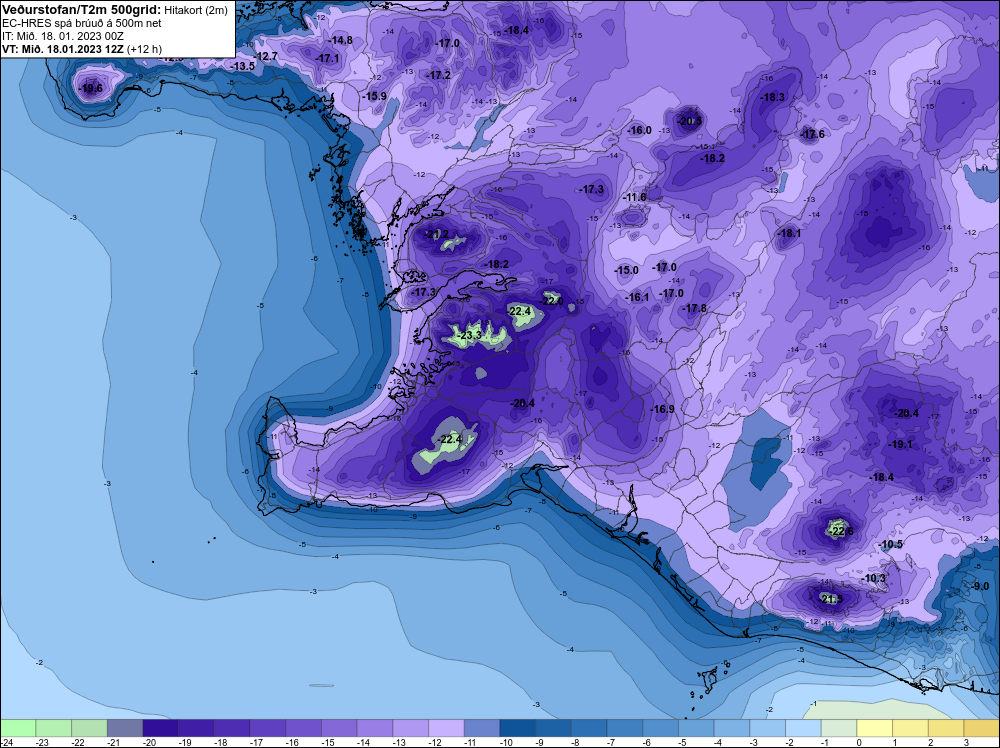Click the initial time 'IT: Mið. 18. 01. 2023 00Z'

(62, 36)
